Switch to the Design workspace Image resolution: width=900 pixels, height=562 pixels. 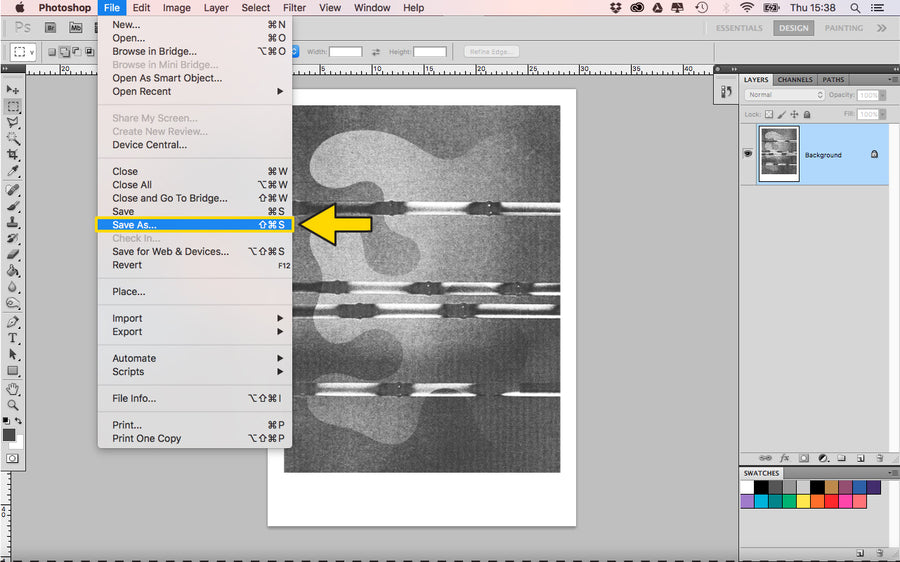(x=794, y=28)
